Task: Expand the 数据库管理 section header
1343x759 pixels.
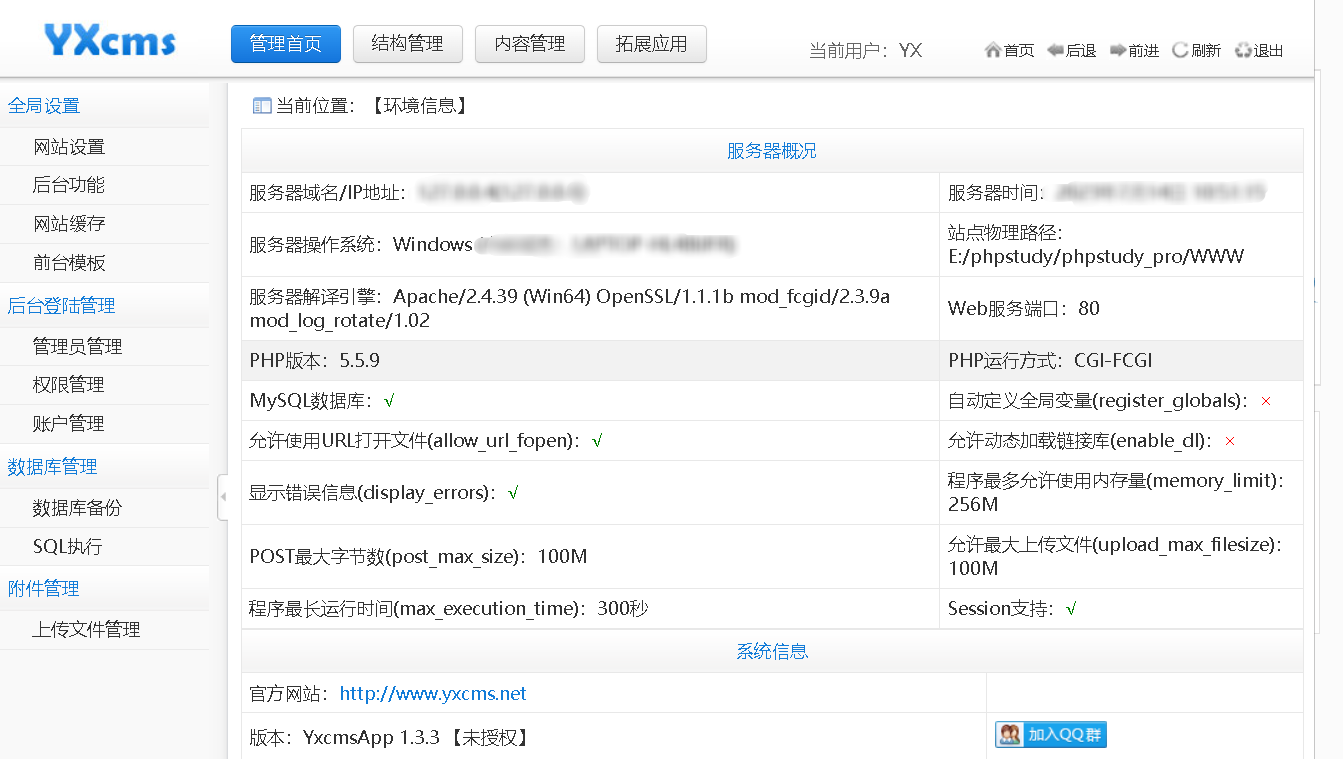Action: tap(54, 466)
